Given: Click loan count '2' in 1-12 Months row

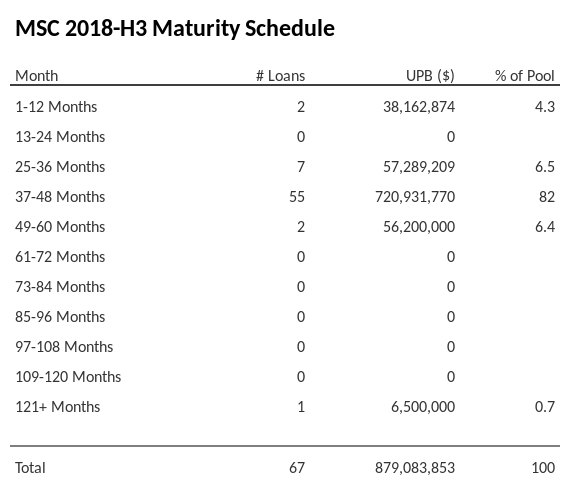Looking at the screenshot, I should [301, 107].
